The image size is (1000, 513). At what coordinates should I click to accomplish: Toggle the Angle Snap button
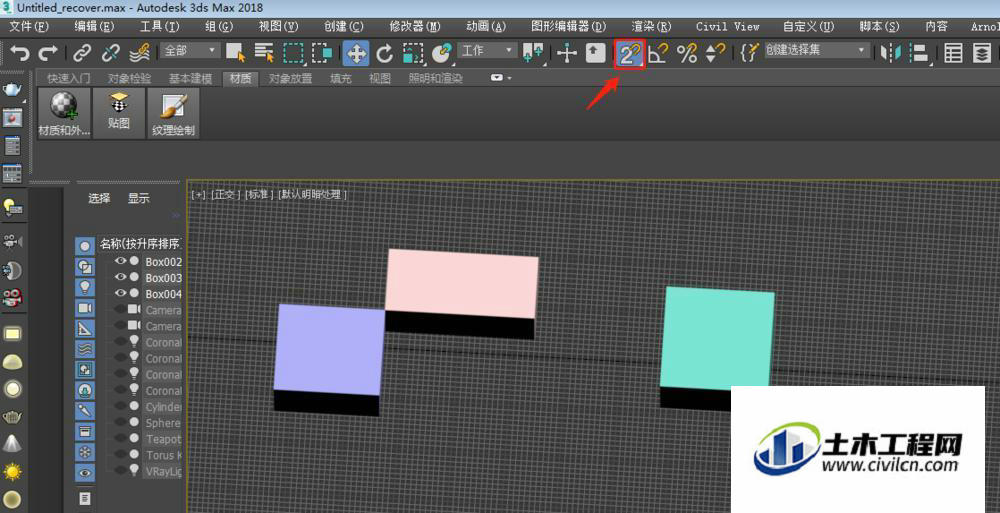[658, 52]
